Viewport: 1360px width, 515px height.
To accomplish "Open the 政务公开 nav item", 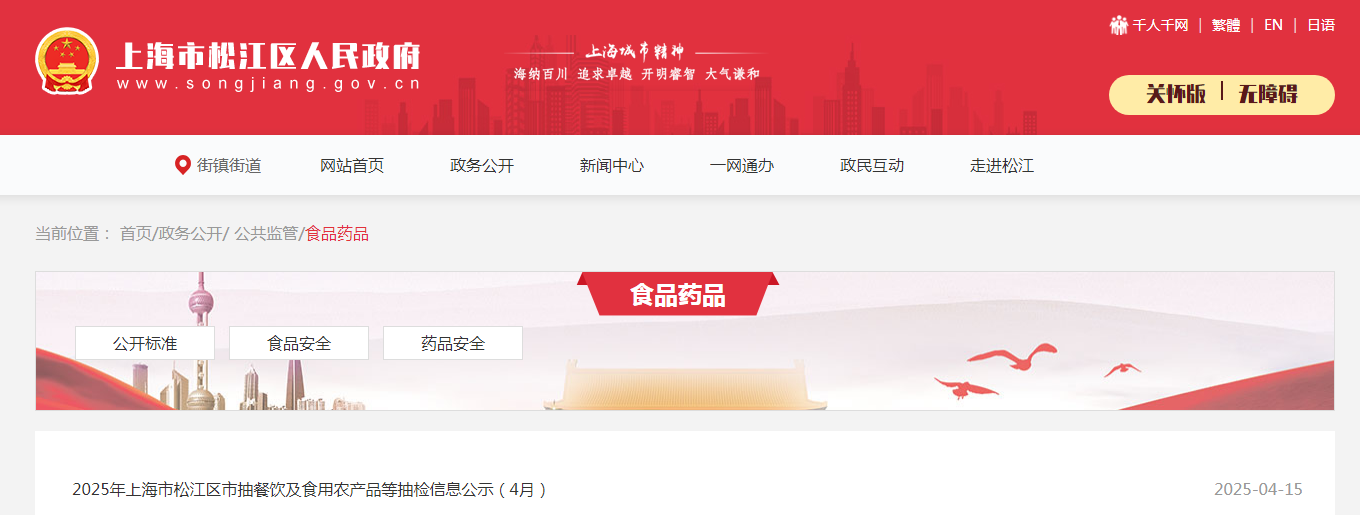I will coord(482,166).
